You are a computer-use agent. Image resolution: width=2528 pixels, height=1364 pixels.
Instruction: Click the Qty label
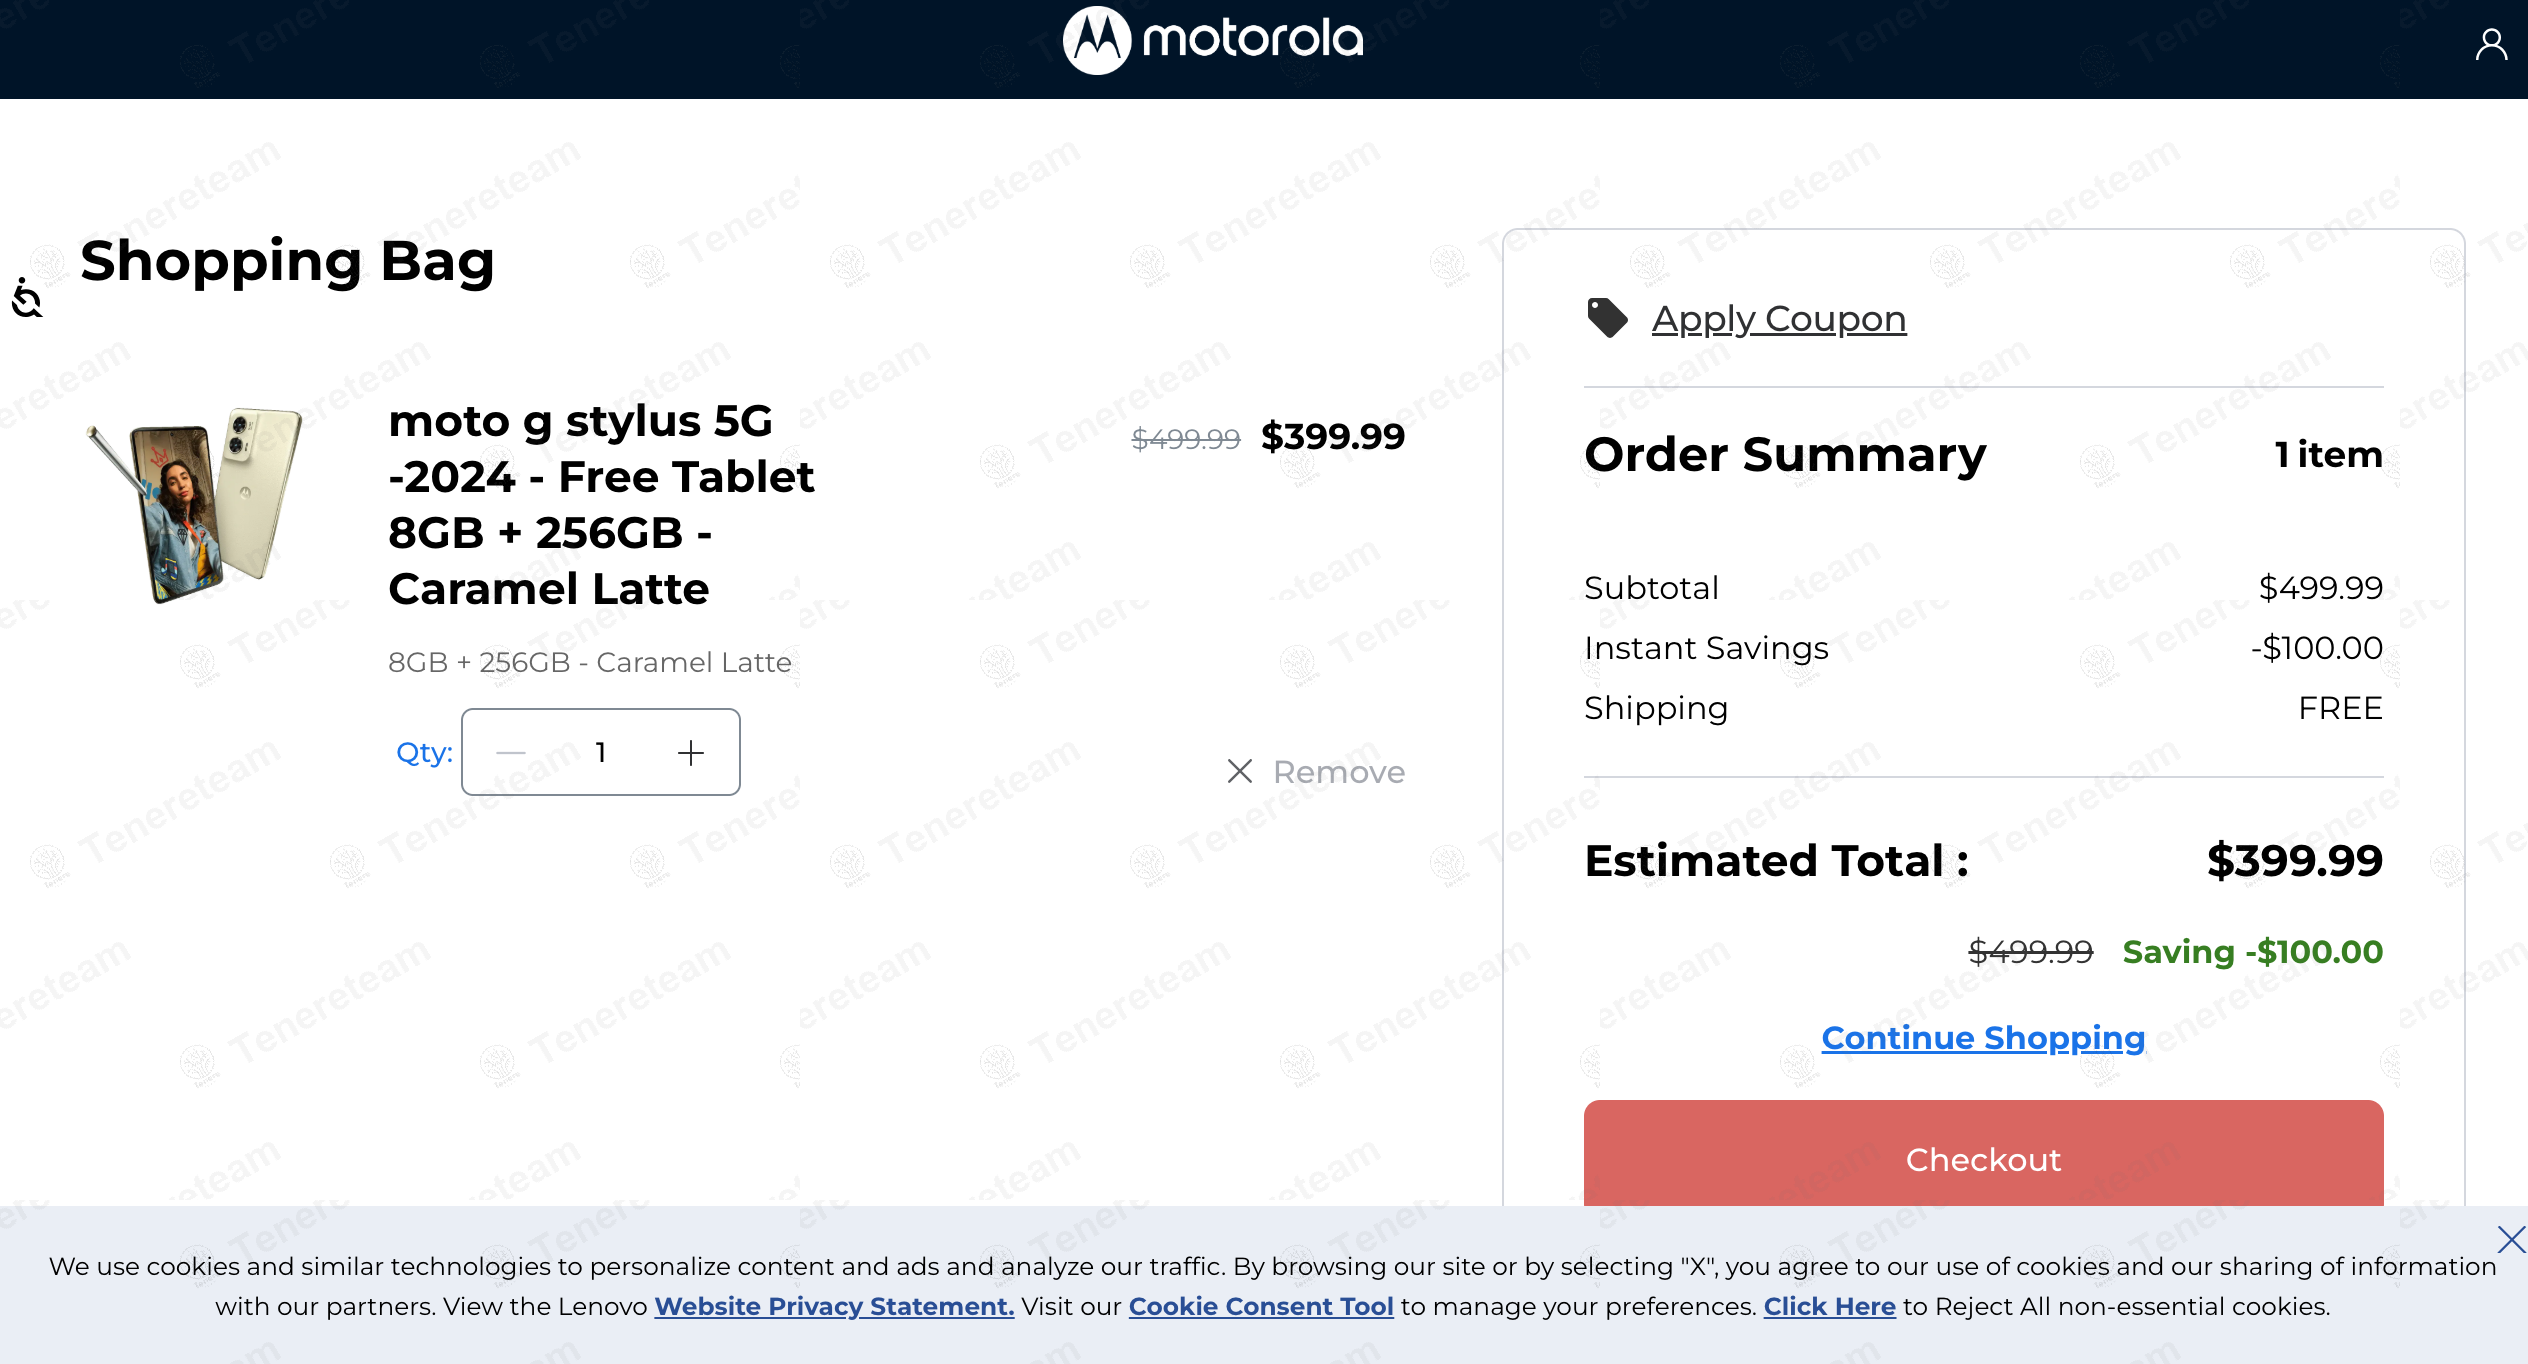[424, 753]
